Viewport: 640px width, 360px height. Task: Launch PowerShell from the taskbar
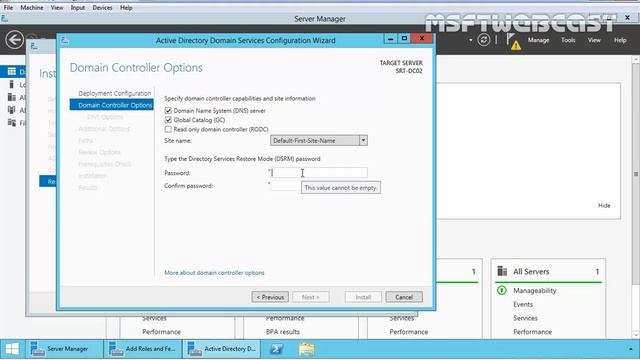(276, 349)
